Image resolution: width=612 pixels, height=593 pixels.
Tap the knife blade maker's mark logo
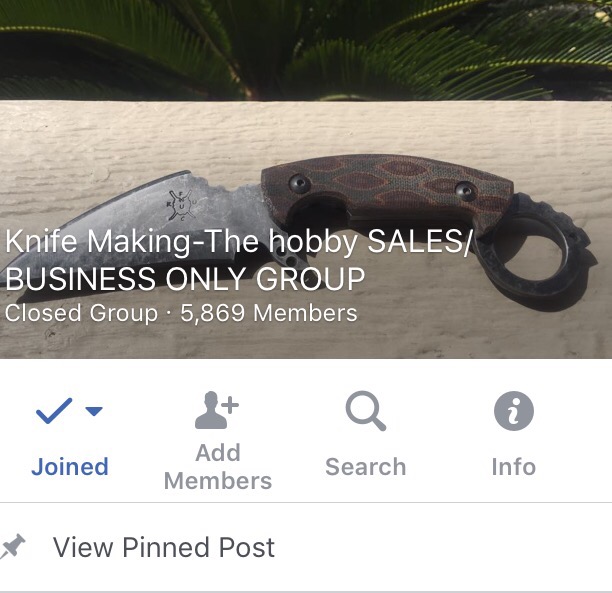click(180, 205)
